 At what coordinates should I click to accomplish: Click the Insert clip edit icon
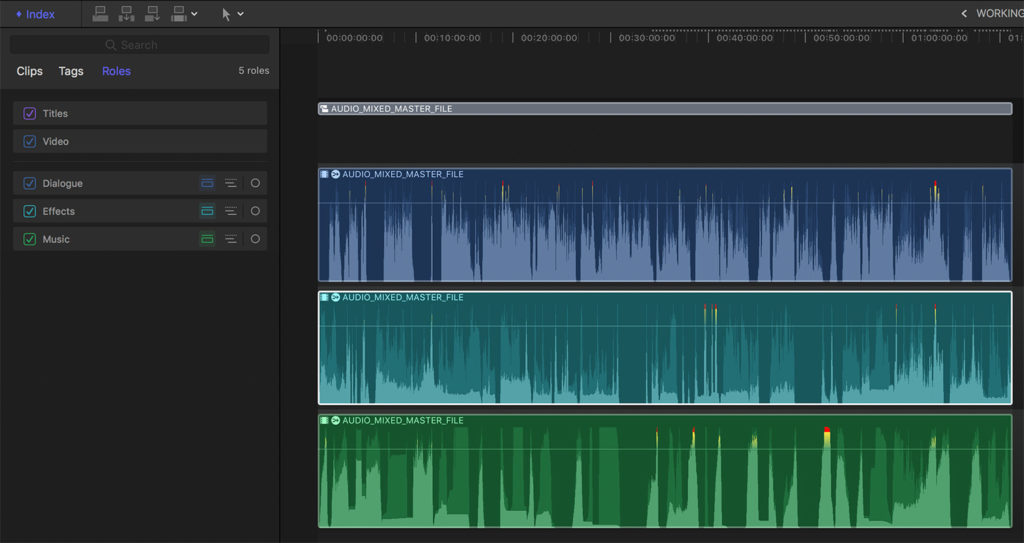(x=126, y=14)
